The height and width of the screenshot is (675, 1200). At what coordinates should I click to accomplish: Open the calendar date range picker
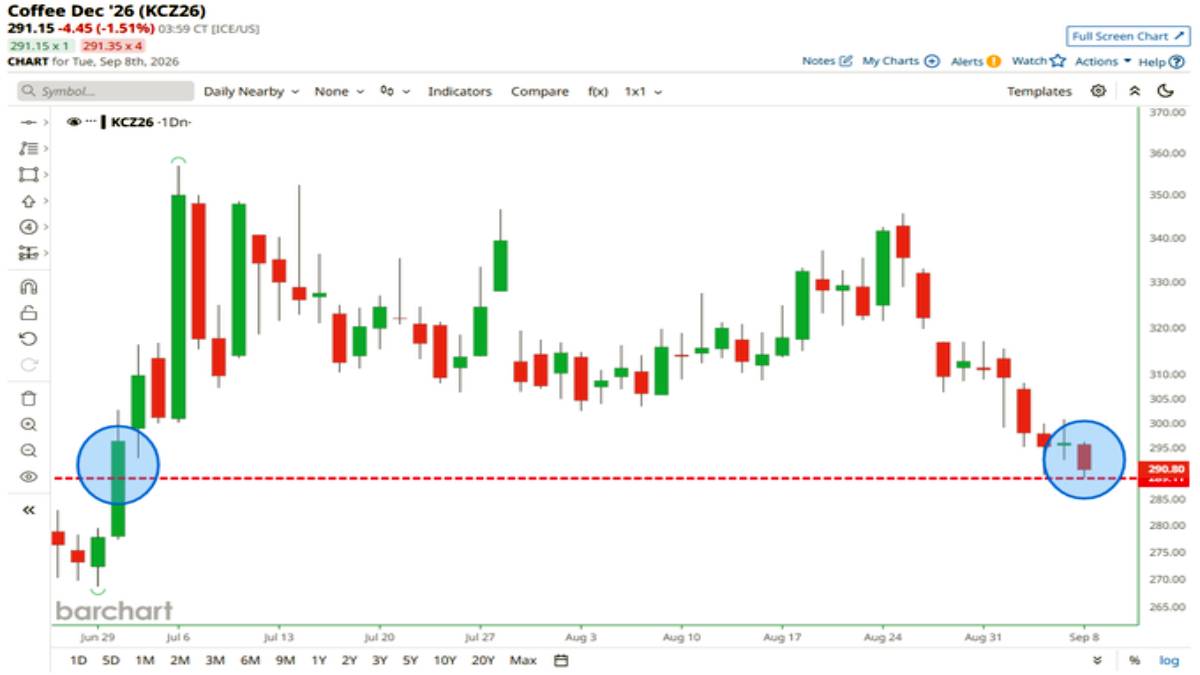point(561,660)
